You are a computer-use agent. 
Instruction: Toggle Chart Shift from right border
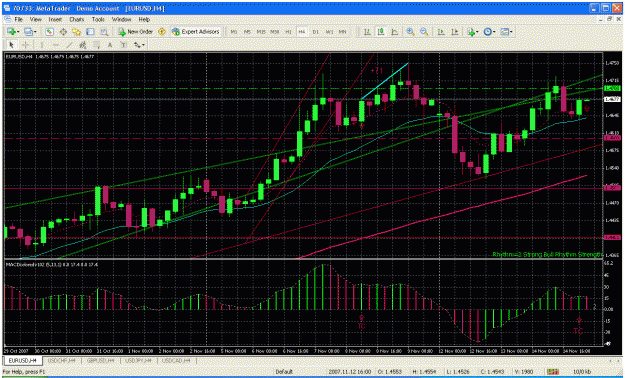(454, 32)
